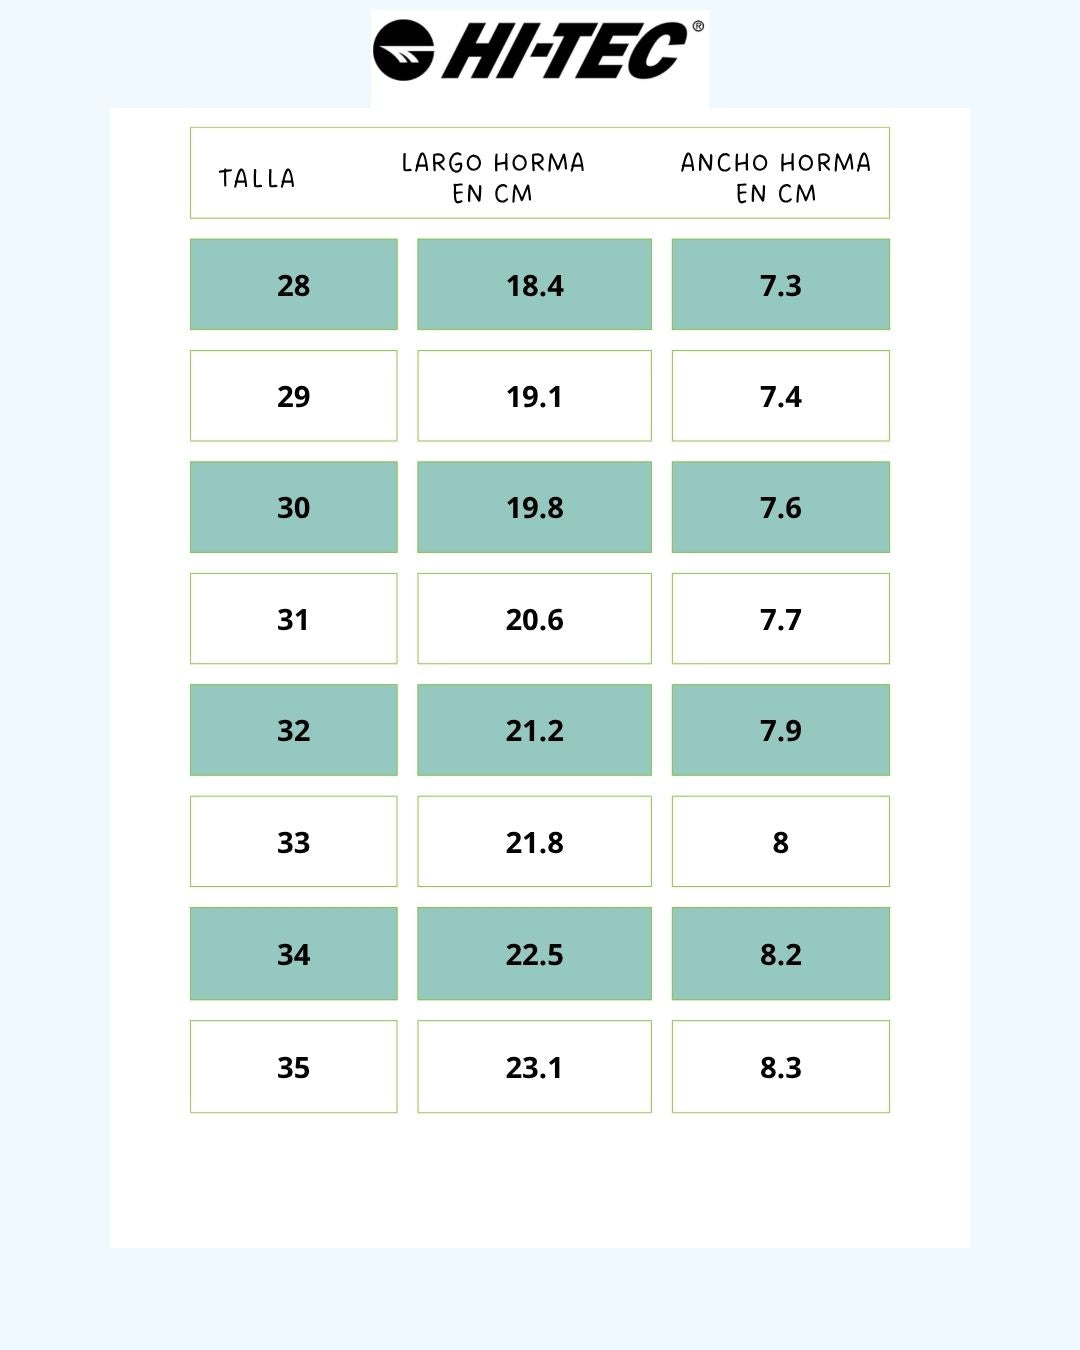Click the 18.4 length cell
1080x1350 pixels.
[x=534, y=285]
